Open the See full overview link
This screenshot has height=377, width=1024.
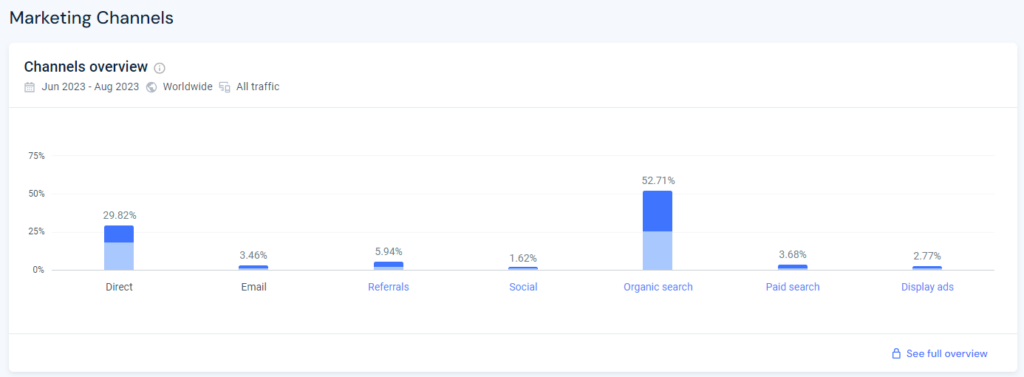(946, 353)
